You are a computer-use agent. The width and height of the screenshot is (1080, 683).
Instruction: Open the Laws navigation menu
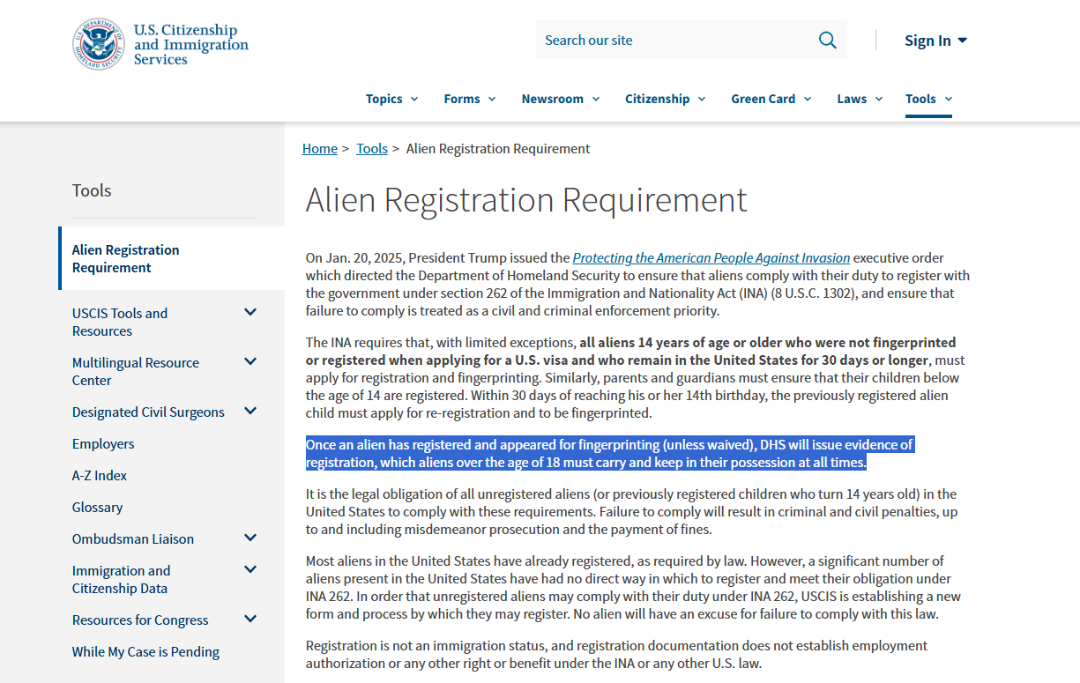pos(859,99)
